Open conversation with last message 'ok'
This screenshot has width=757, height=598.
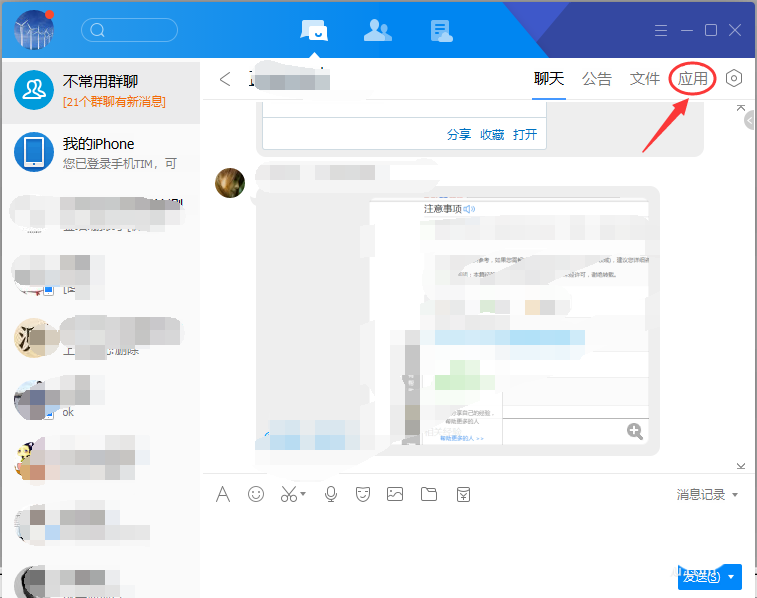(101, 399)
